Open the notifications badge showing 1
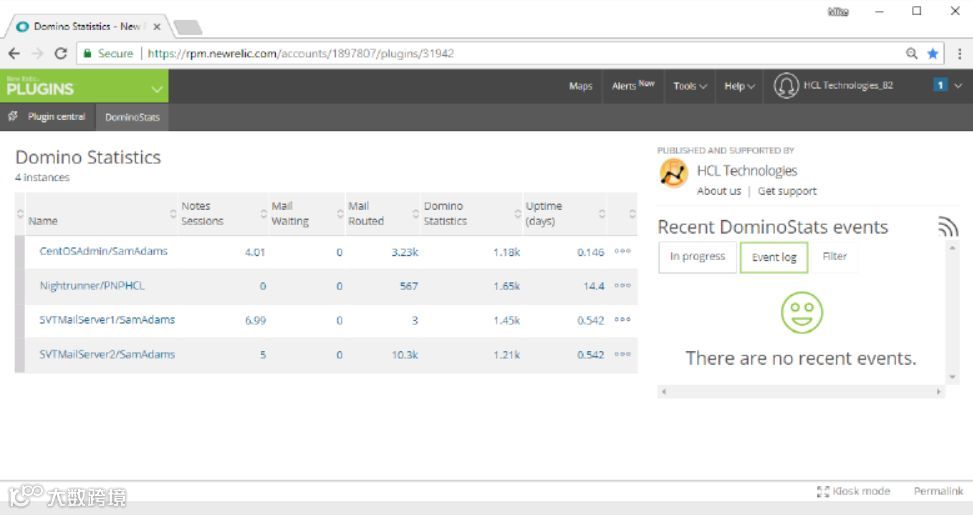 click(x=940, y=85)
